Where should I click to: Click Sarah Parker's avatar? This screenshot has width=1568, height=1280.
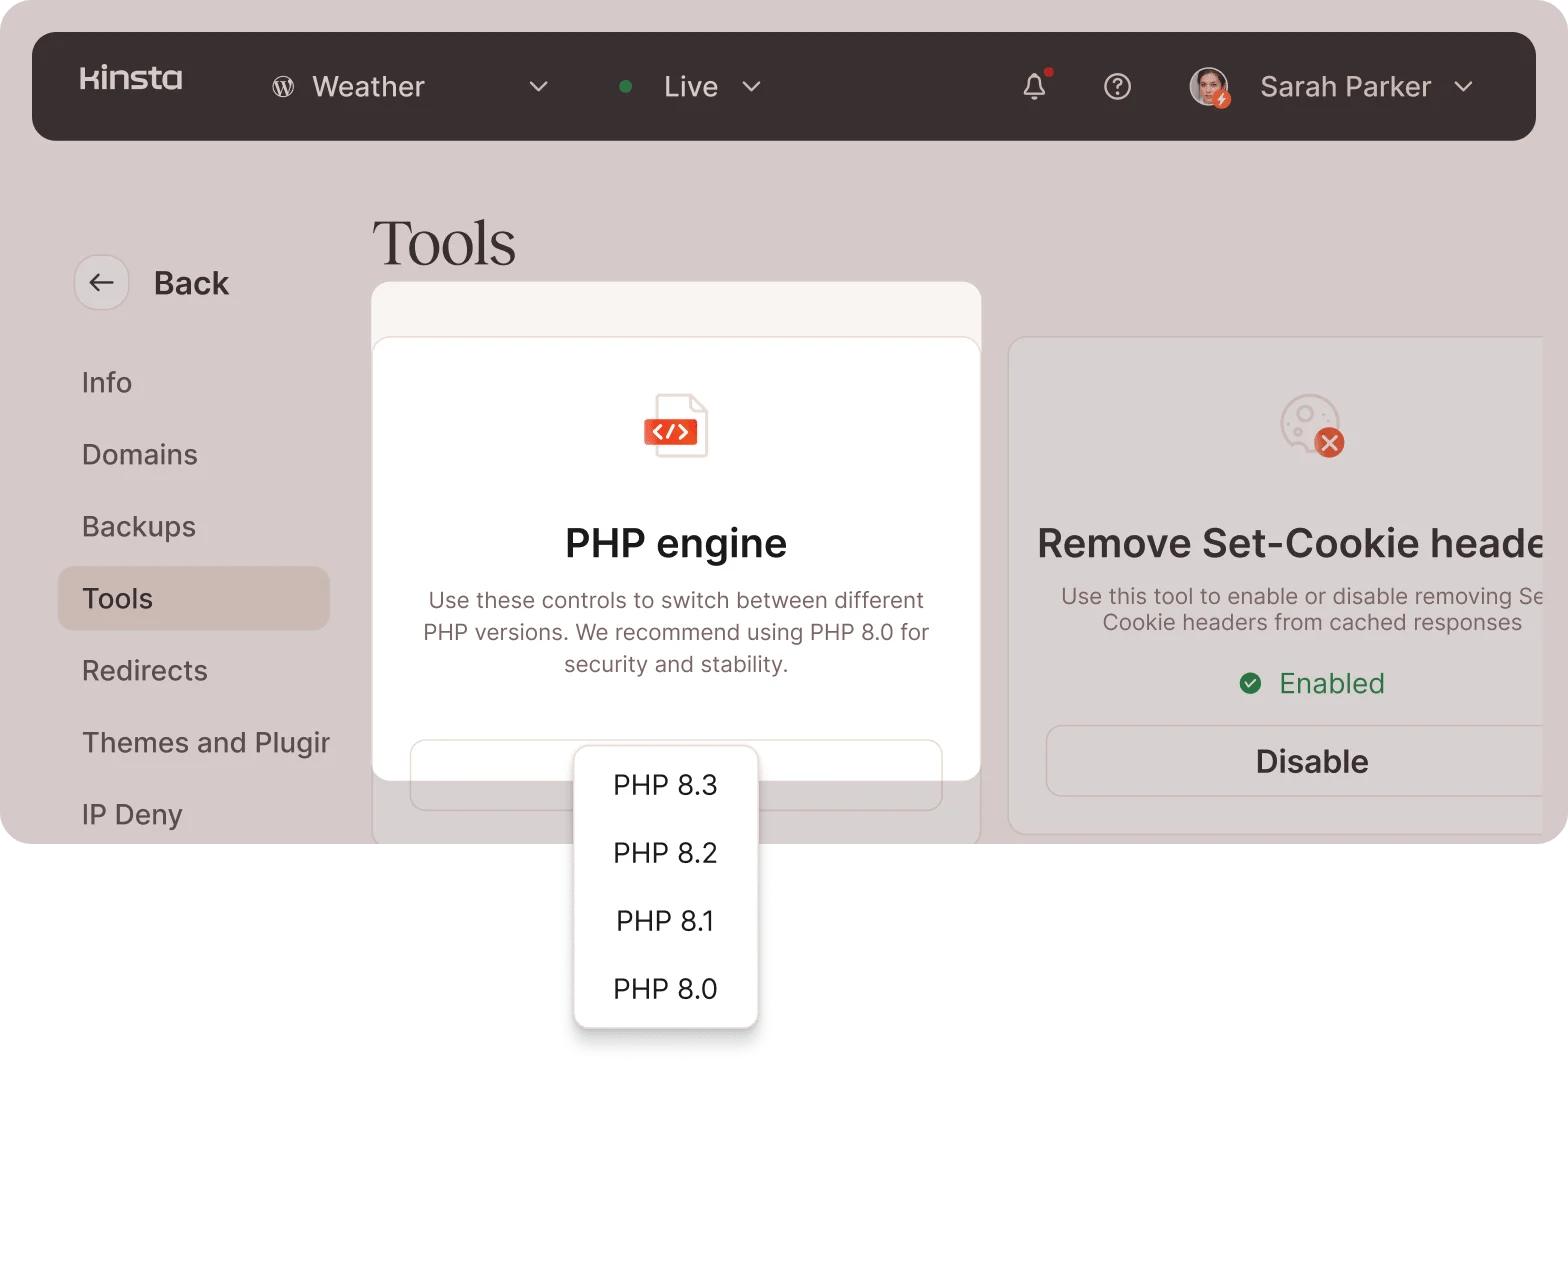(x=1210, y=87)
